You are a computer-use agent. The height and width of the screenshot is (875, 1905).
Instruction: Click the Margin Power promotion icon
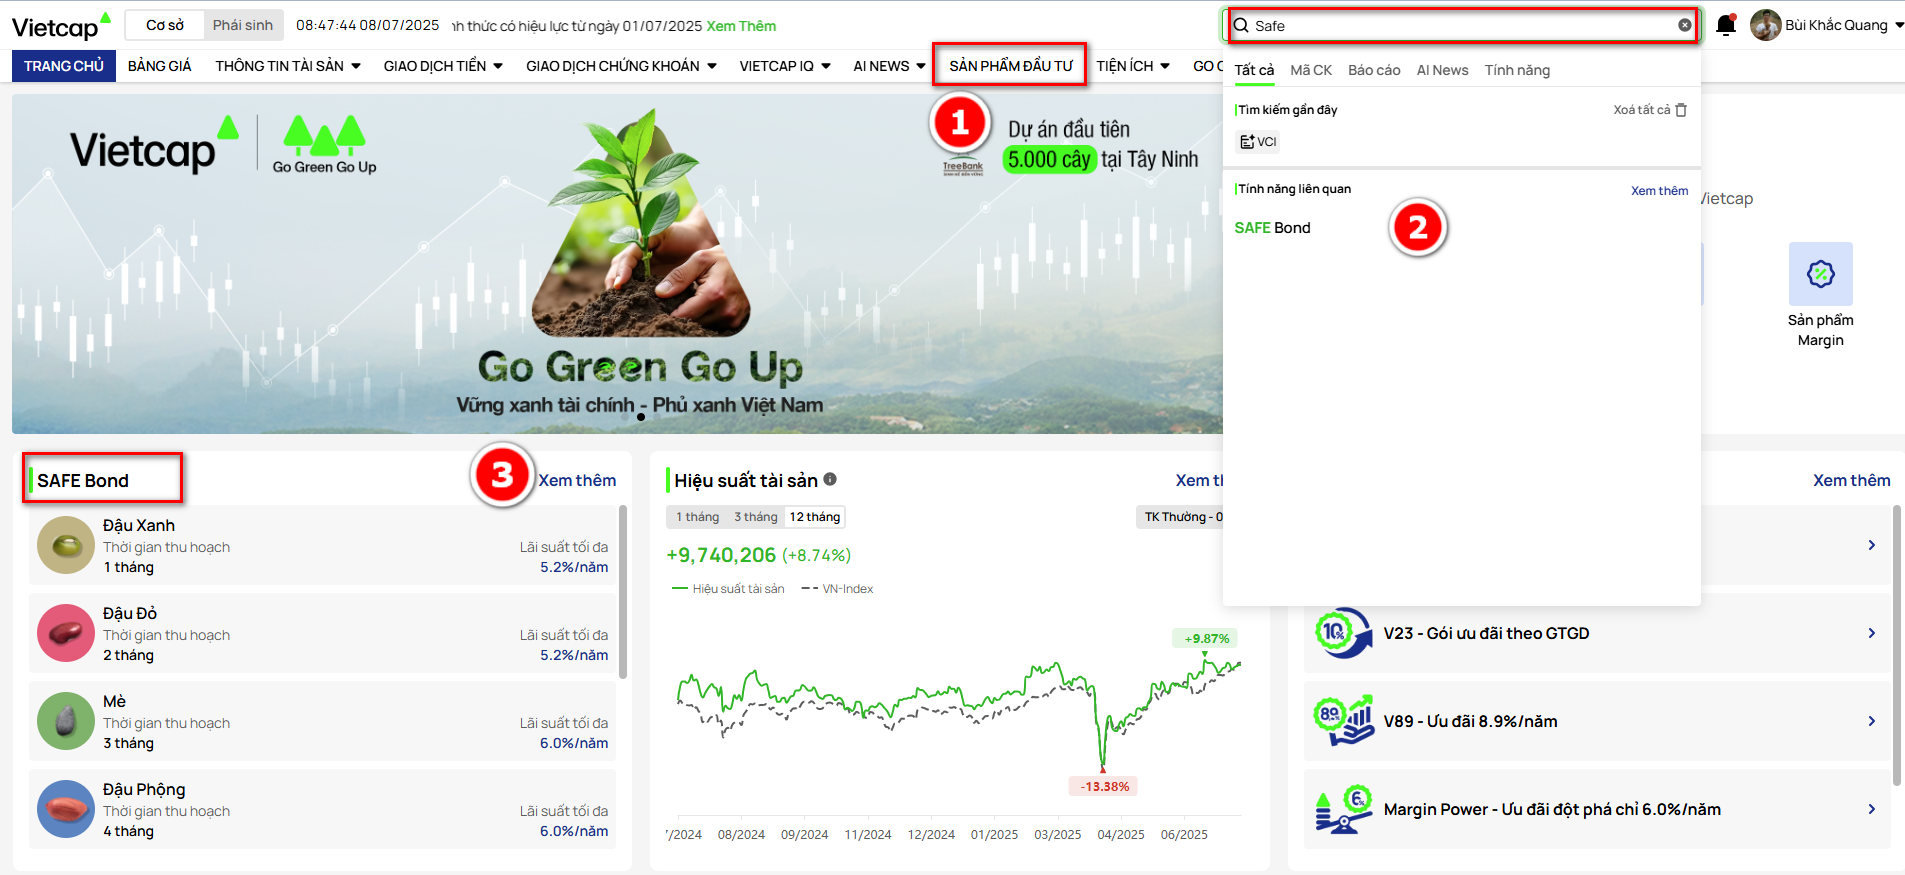coord(1343,809)
